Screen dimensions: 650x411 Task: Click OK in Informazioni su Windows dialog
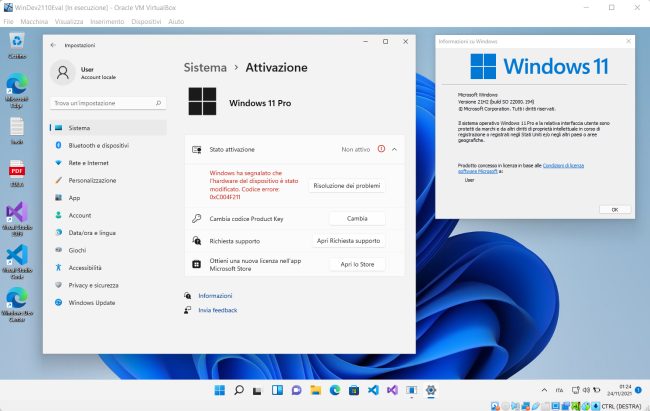615,209
